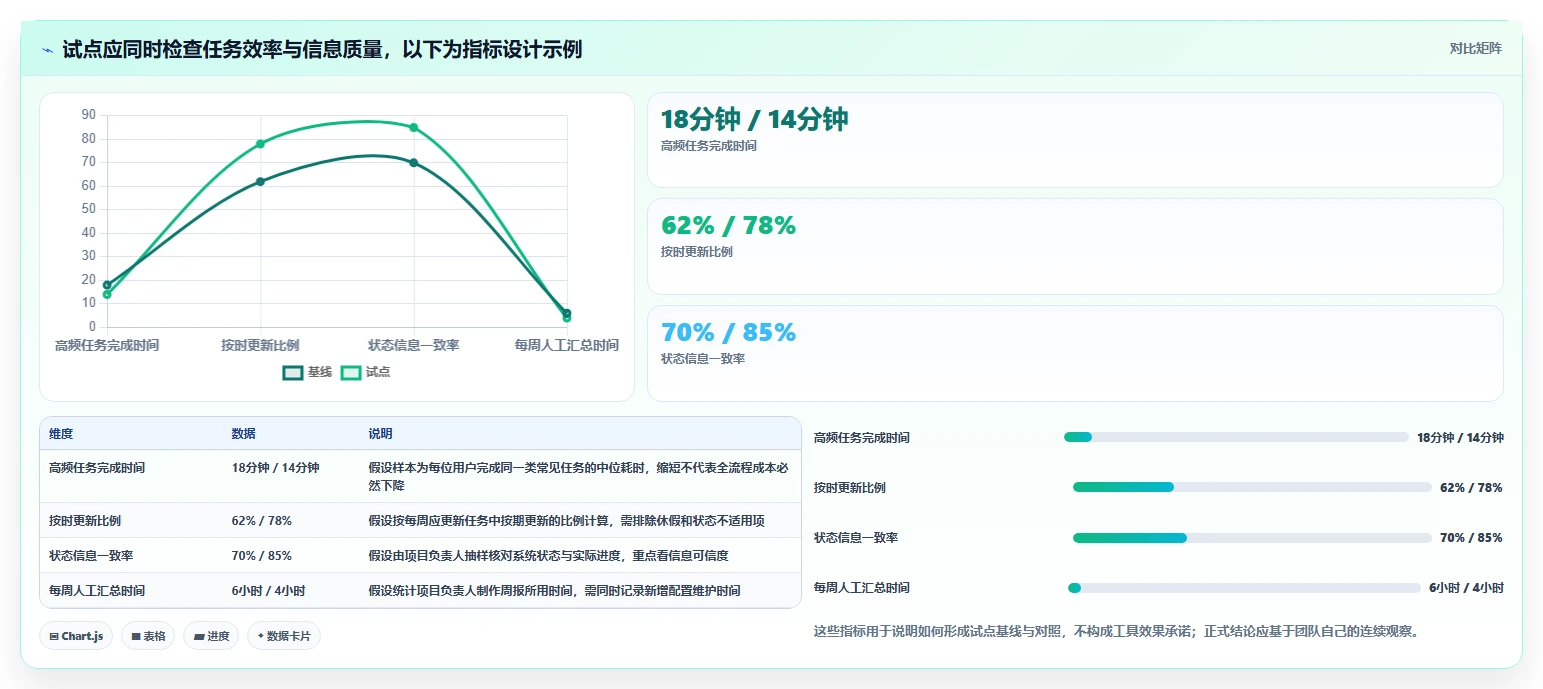
Task: Click 每周人工汇总时间 axis label on chart
Action: click(x=566, y=345)
